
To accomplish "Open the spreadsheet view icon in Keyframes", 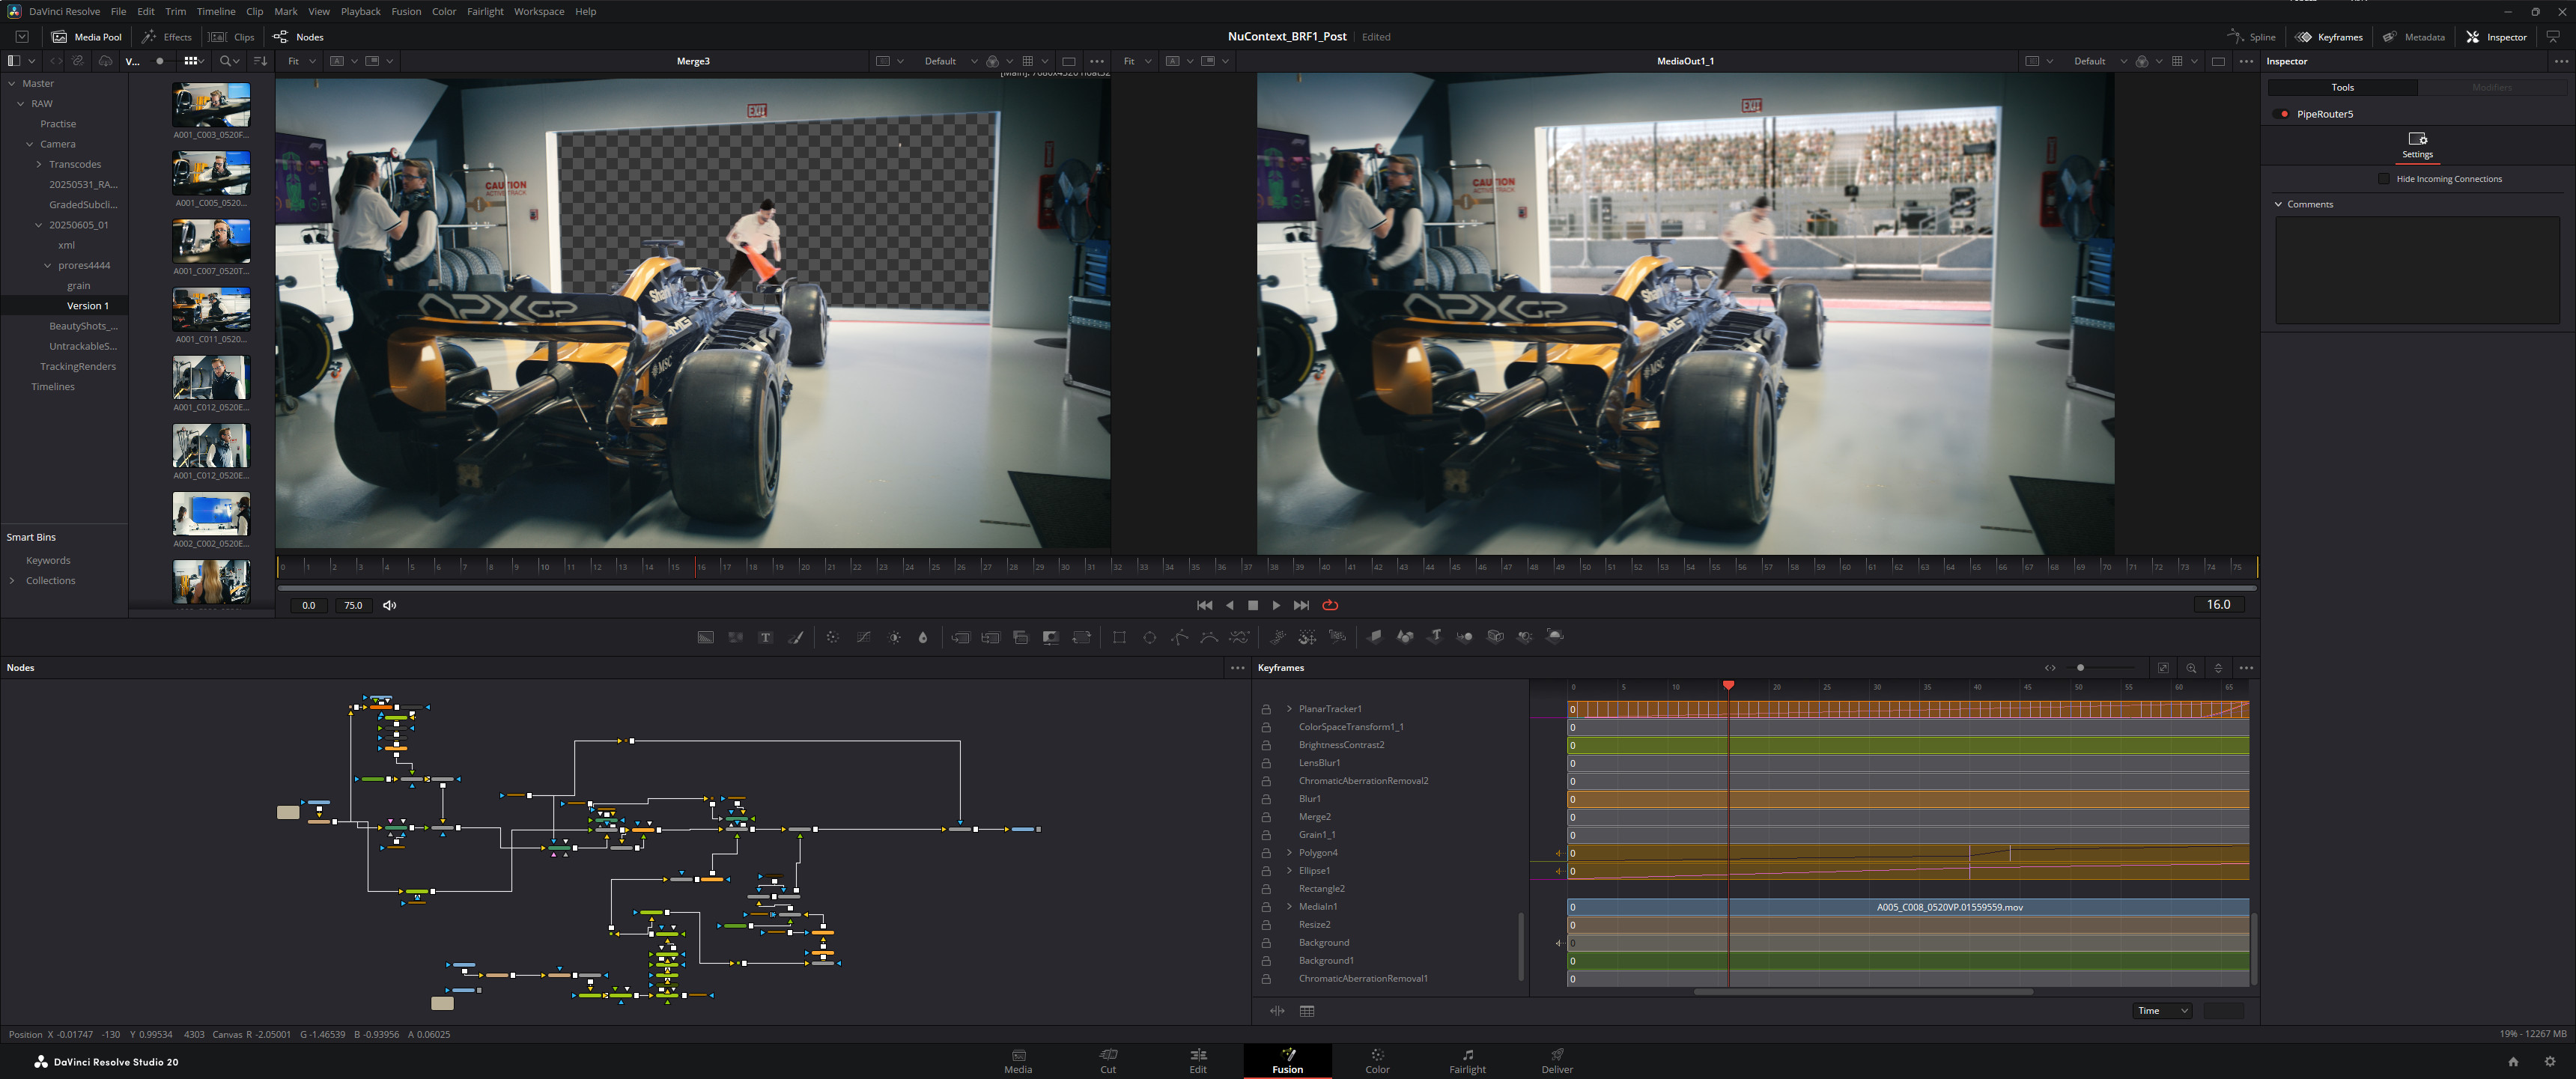I will pos(1307,1011).
